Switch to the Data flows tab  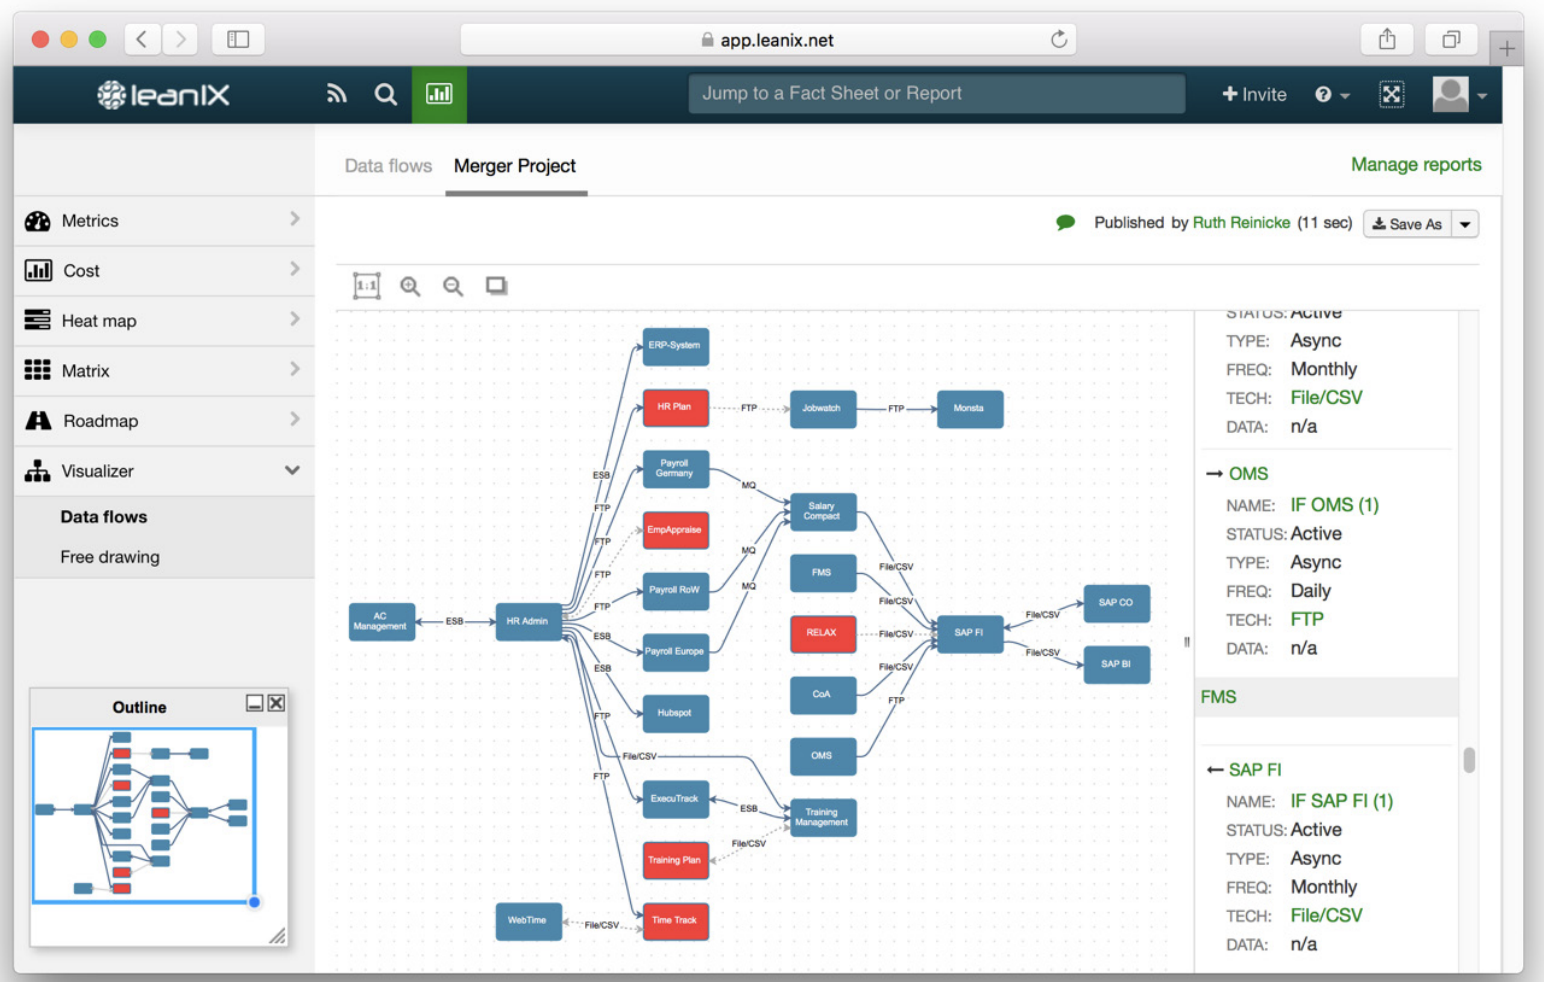388,166
